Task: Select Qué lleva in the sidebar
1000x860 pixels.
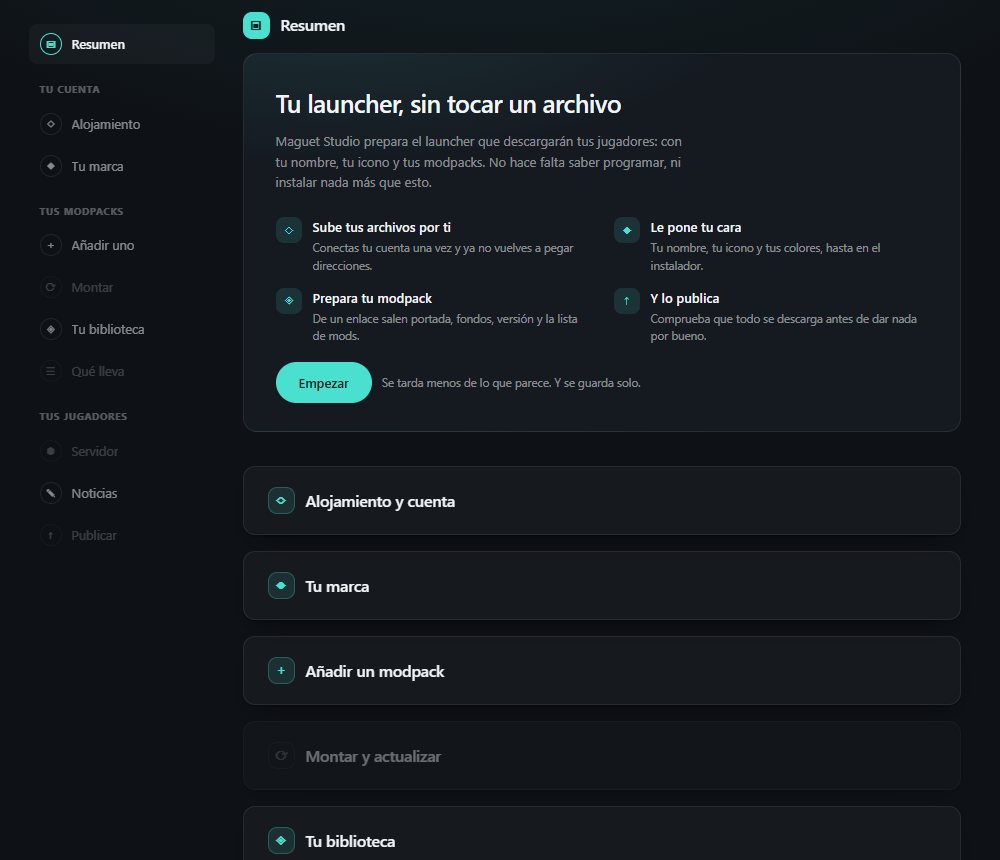Action: [122, 371]
